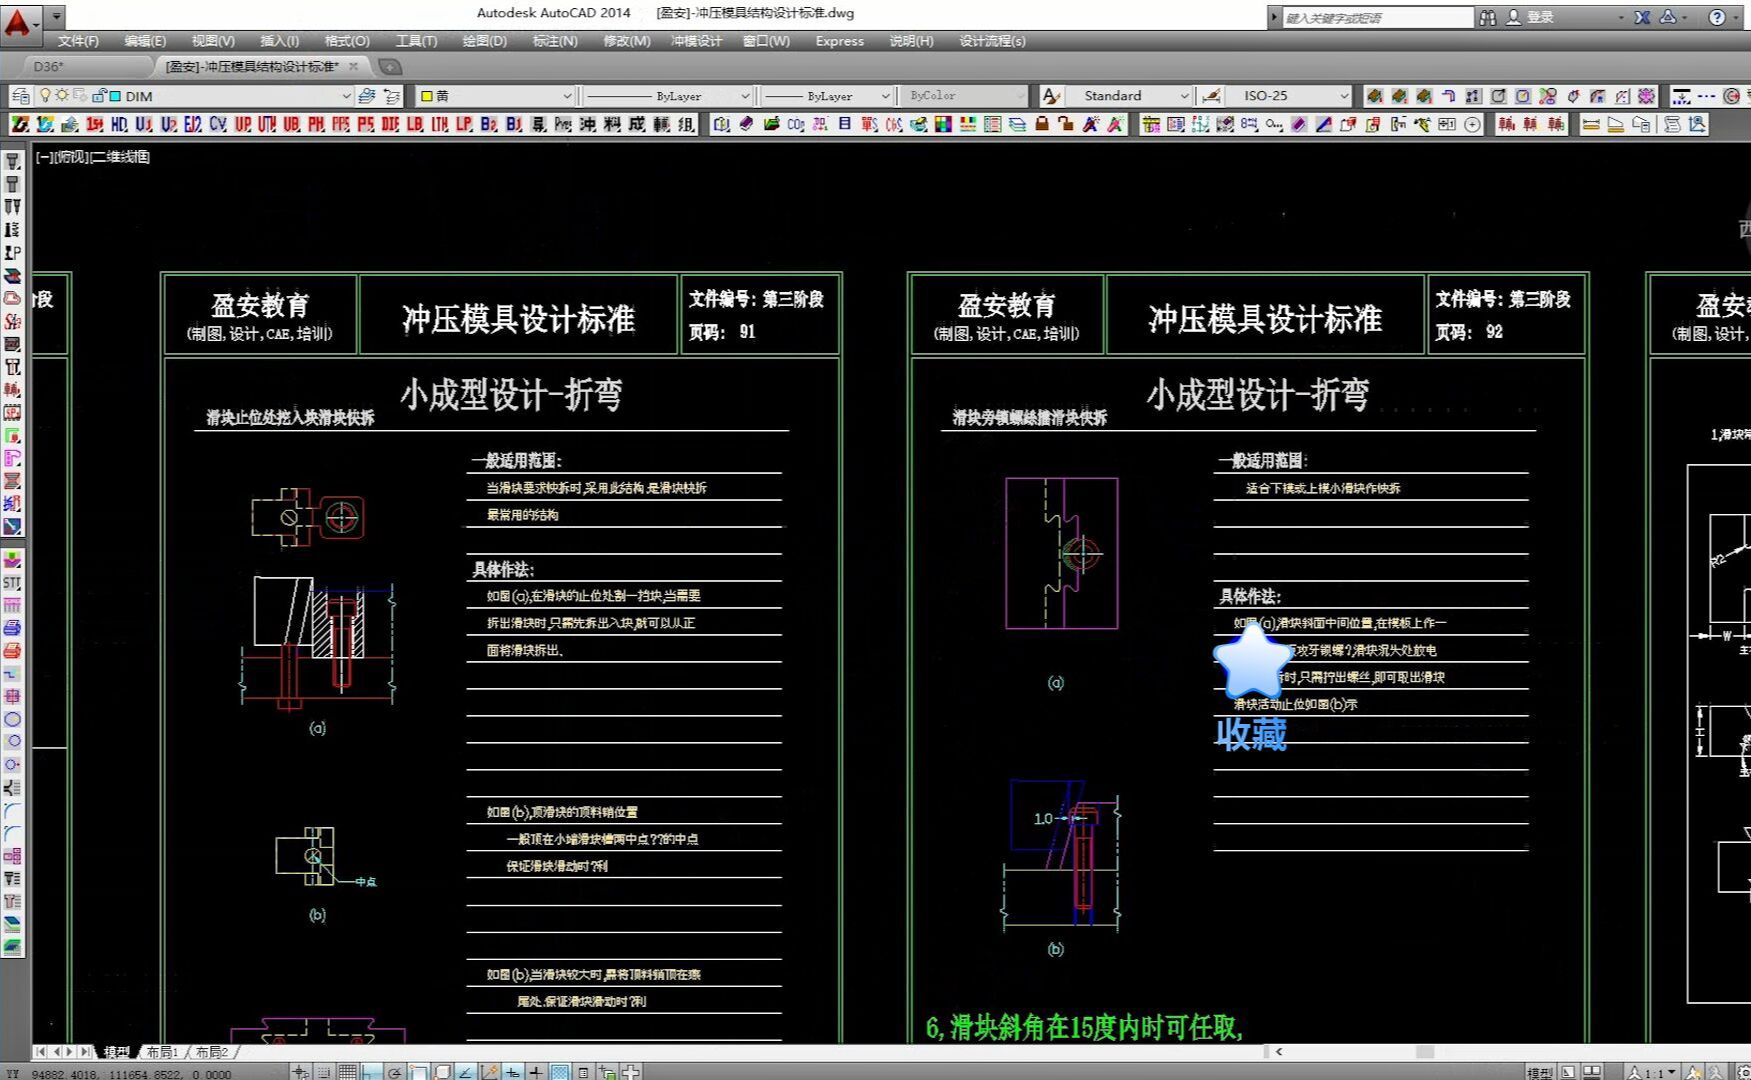Image resolution: width=1751 pixels, height=1080 pixels.
Task: Click the 成 toolbar icon
Action: point(636,124)
